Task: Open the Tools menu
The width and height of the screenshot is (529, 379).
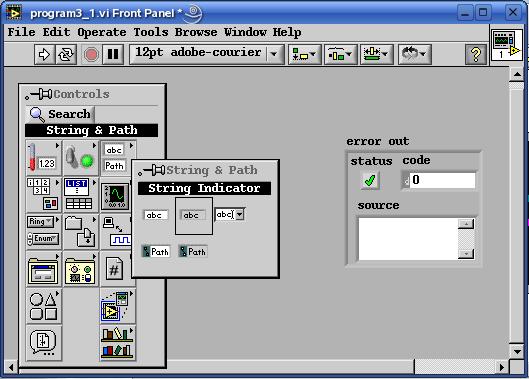Action: pos(150,32)
